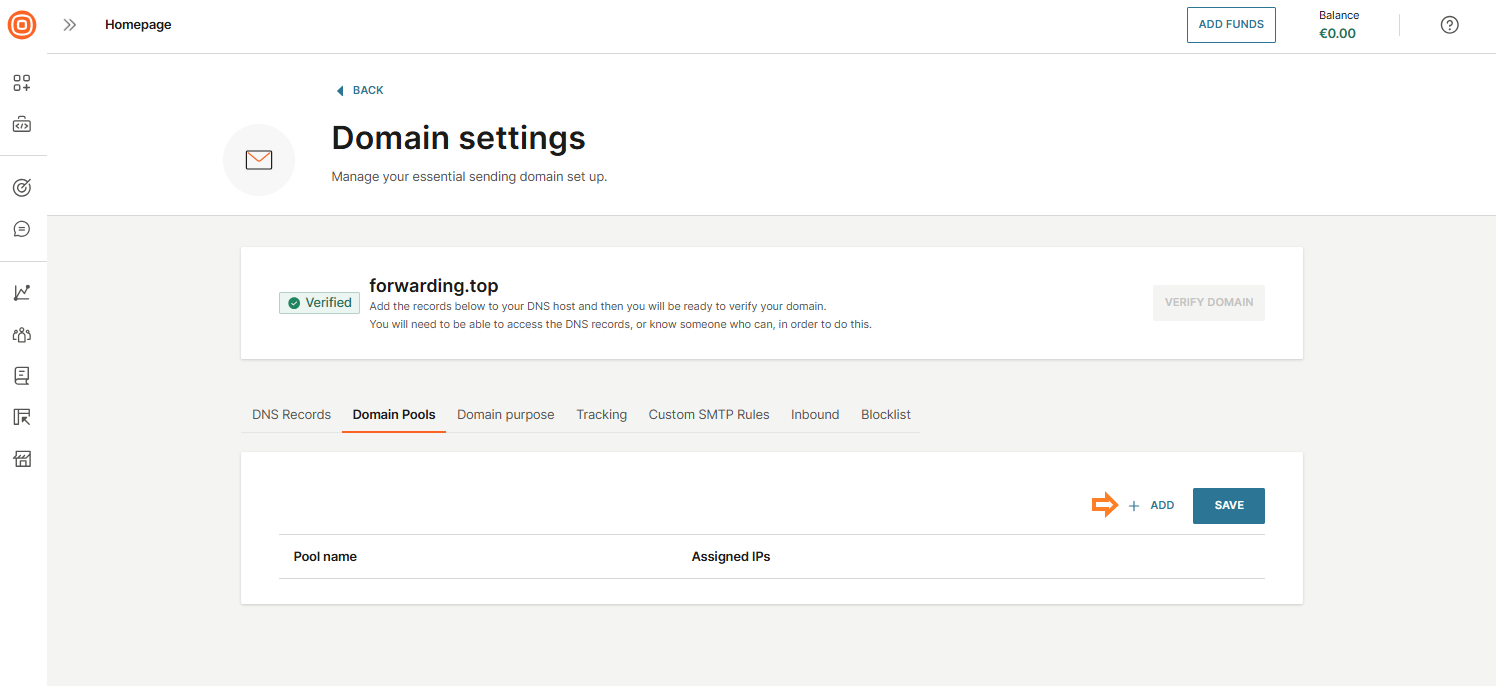Open the squares-plus apps icon in sidebar
The image size is (1496, 686).
[22, 83]
